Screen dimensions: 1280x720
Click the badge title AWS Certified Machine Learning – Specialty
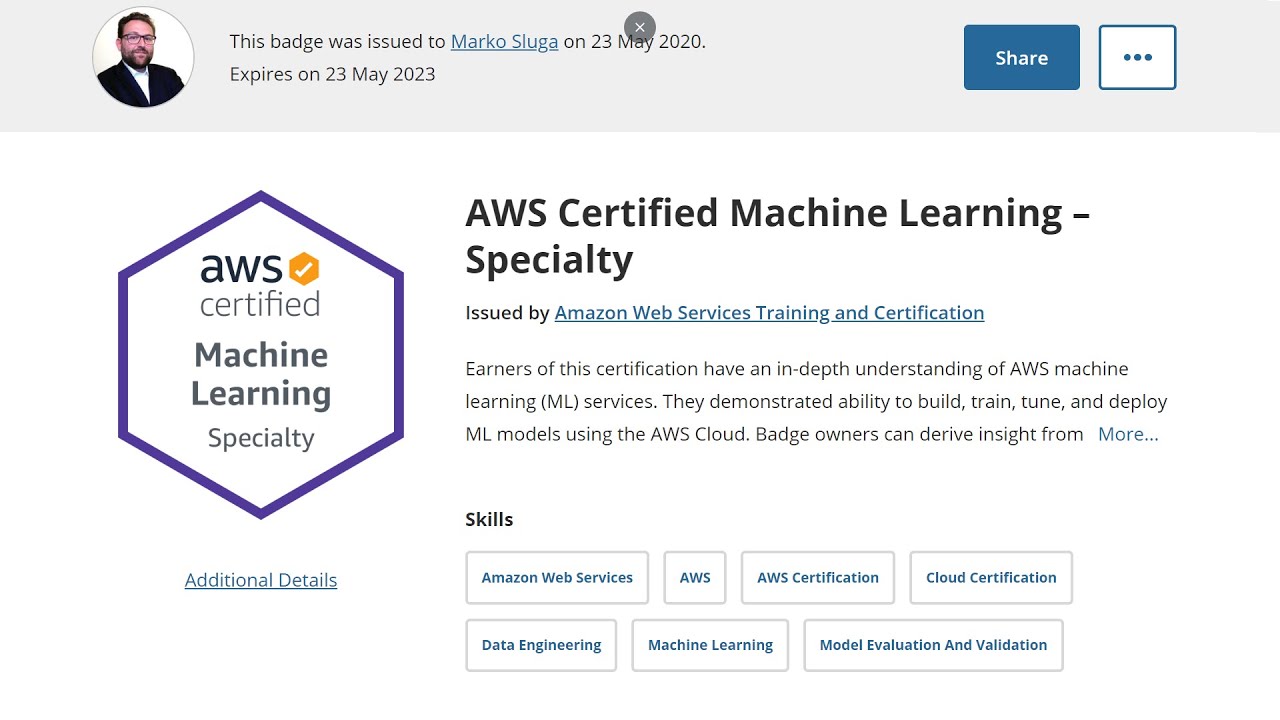click(x=778, y=236)
